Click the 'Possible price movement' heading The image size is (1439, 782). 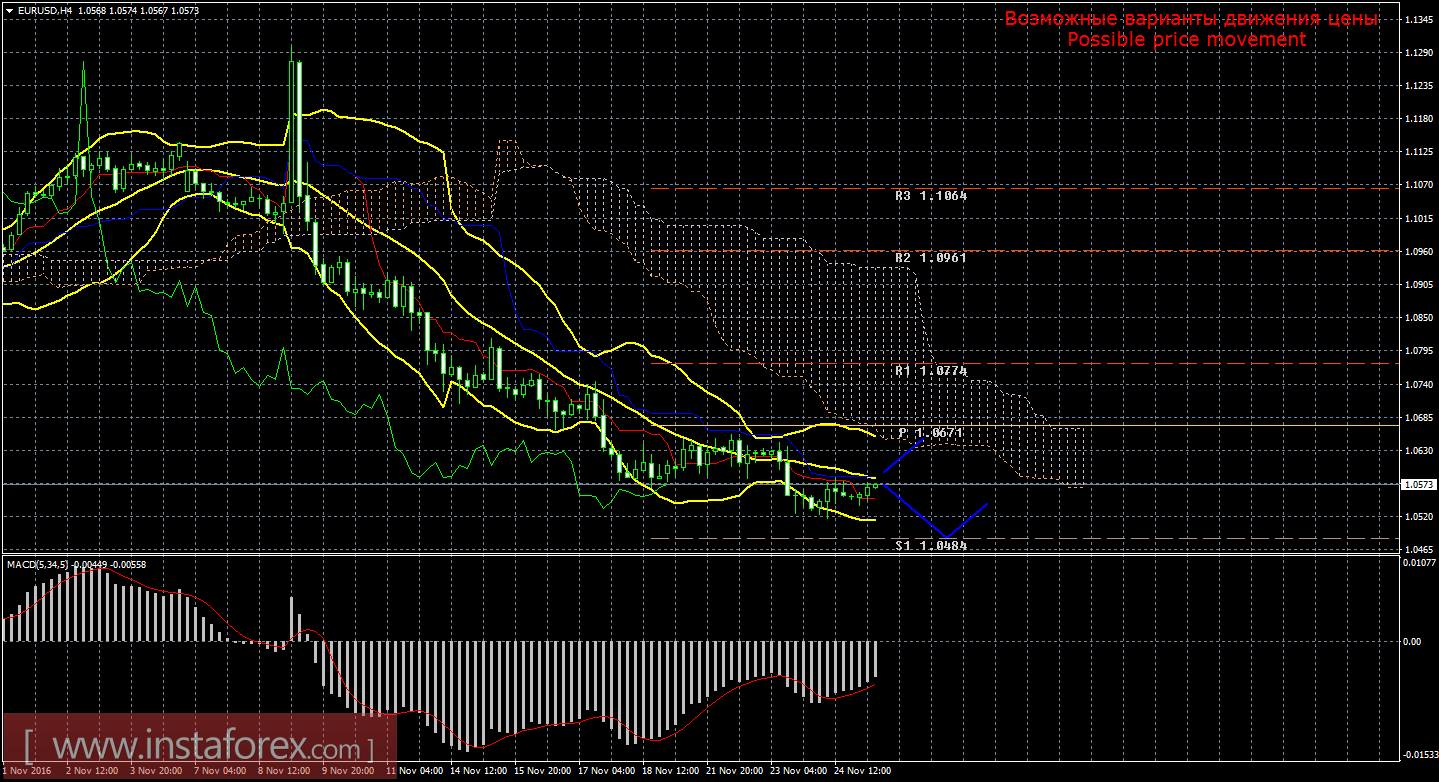(1186, 39)
